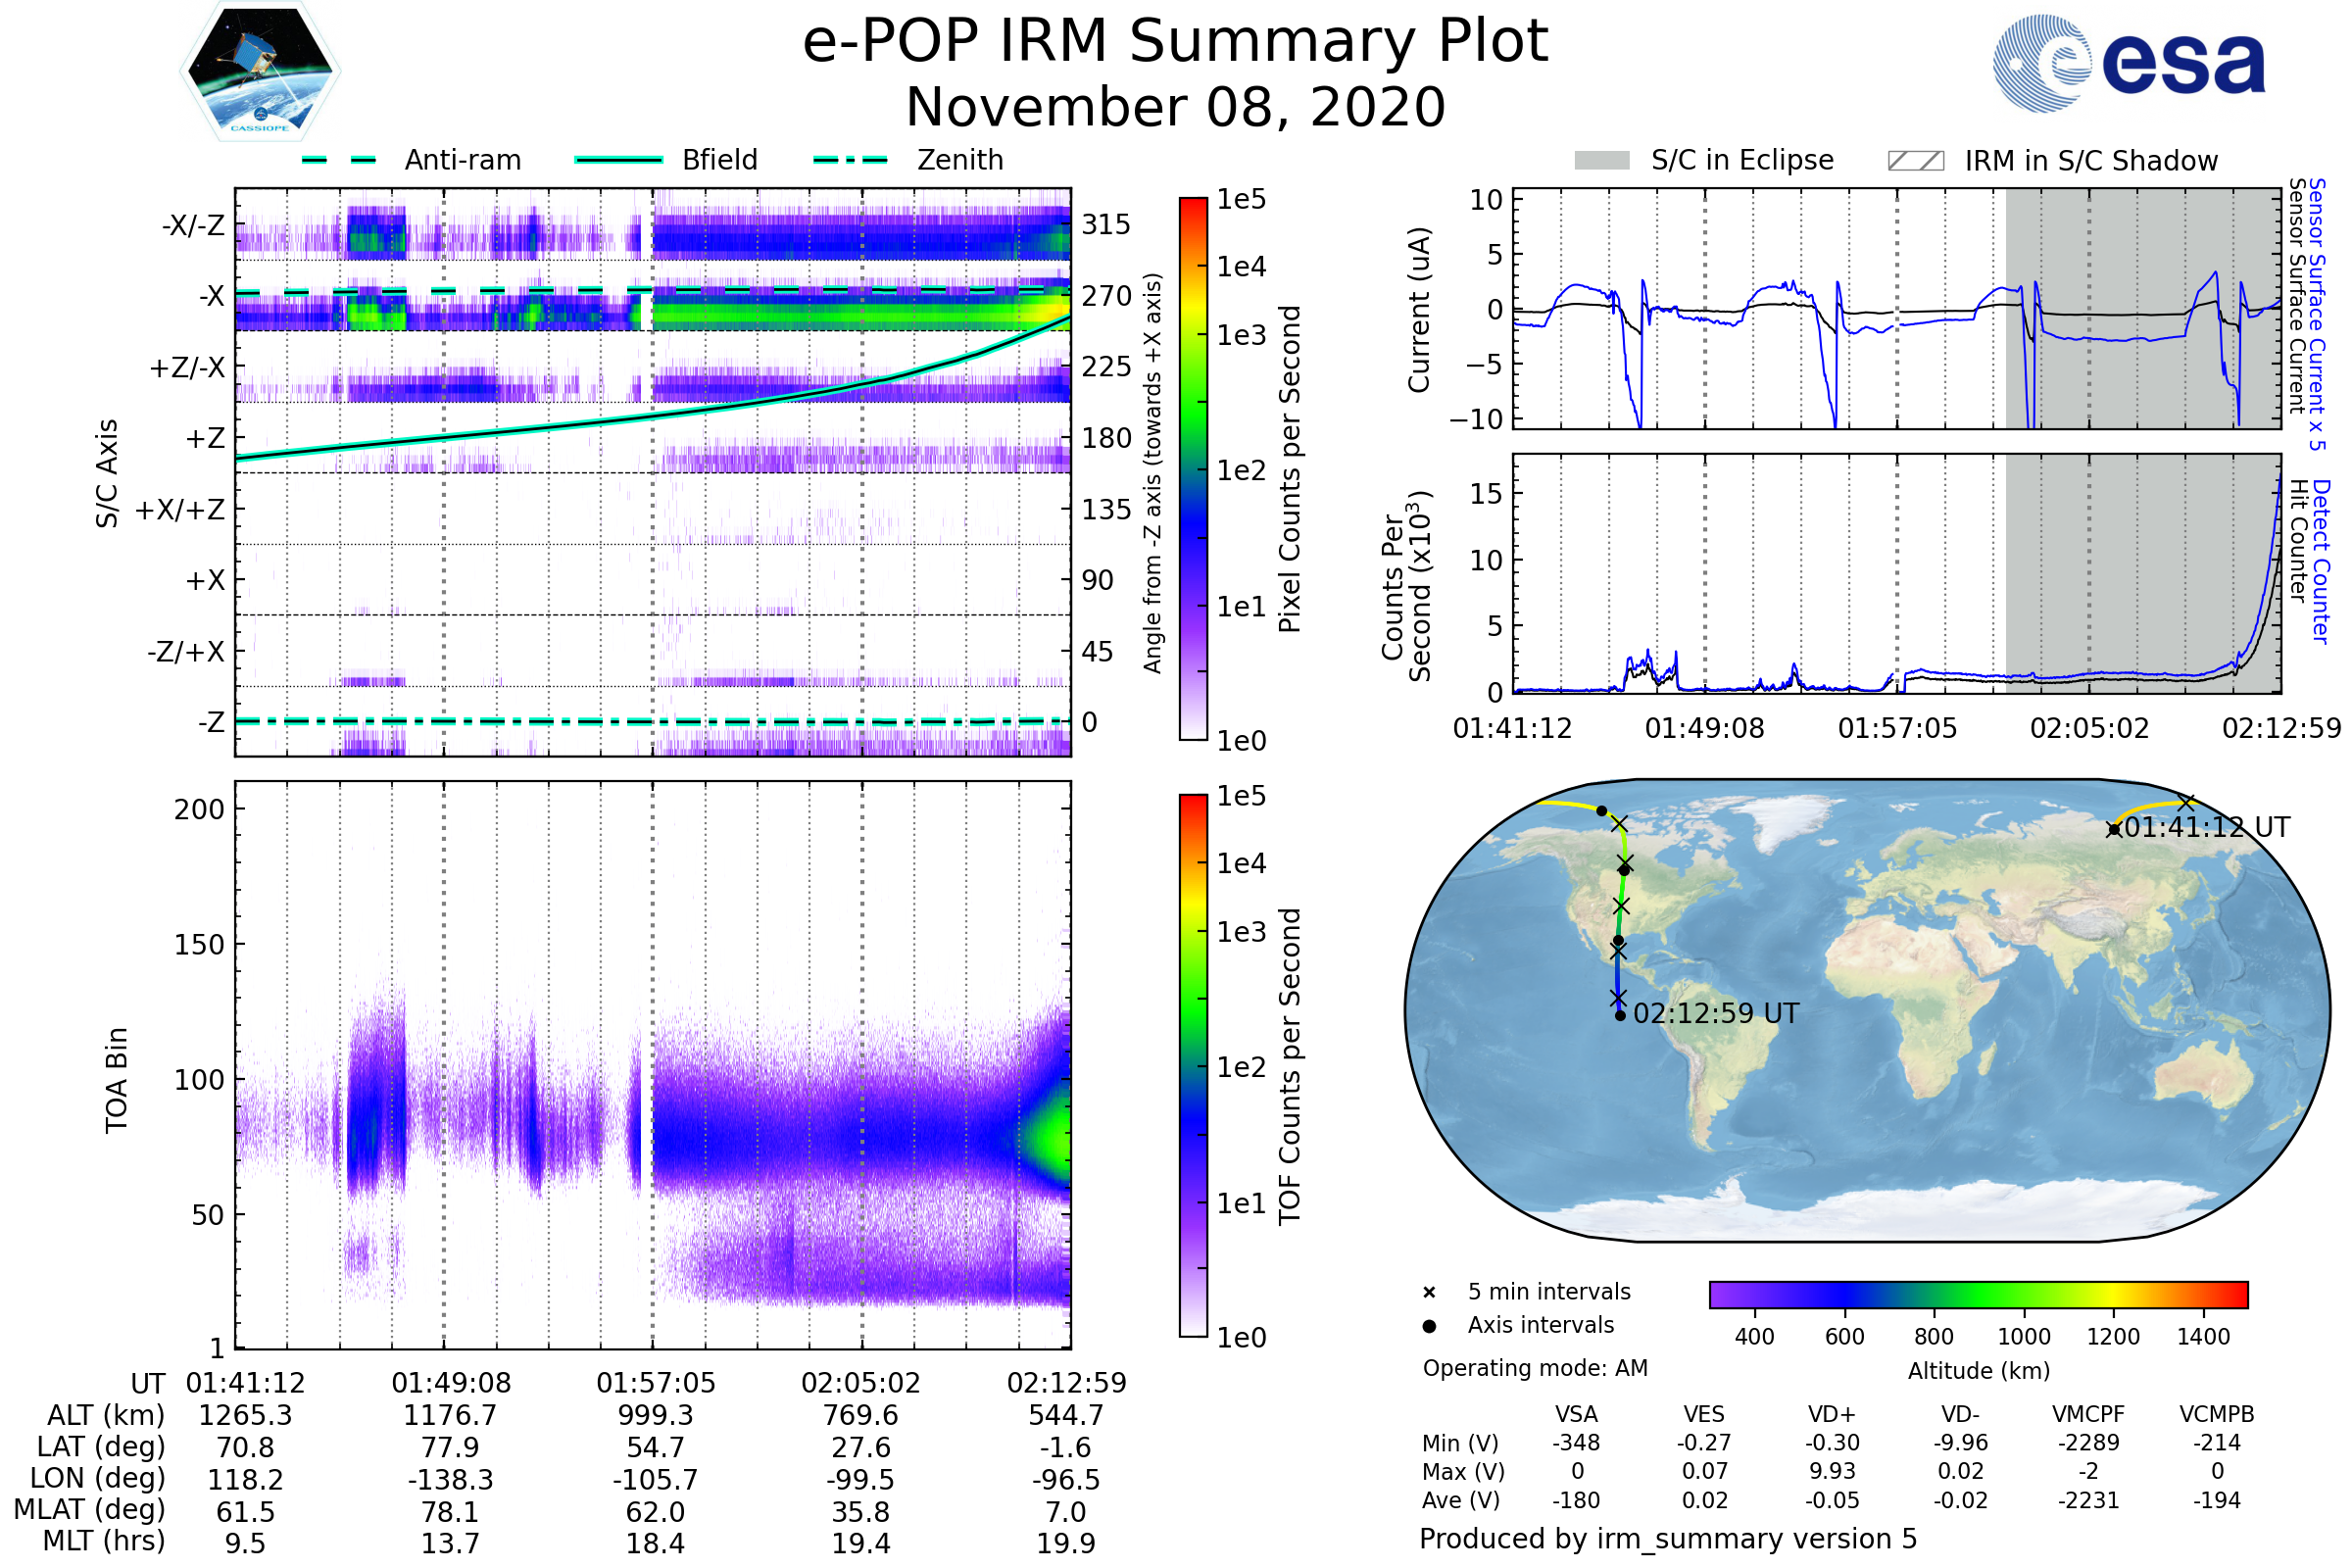The image size is (2352, 1568).
Task: Click the IRM in S/C Shadow hatched swatch
Action: [x=1915, y=161]
